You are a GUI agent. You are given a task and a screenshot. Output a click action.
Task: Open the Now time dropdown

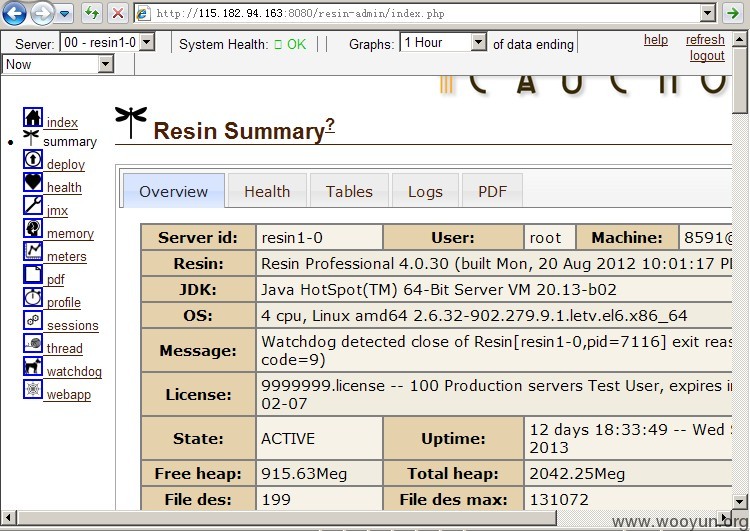point(58,64)
